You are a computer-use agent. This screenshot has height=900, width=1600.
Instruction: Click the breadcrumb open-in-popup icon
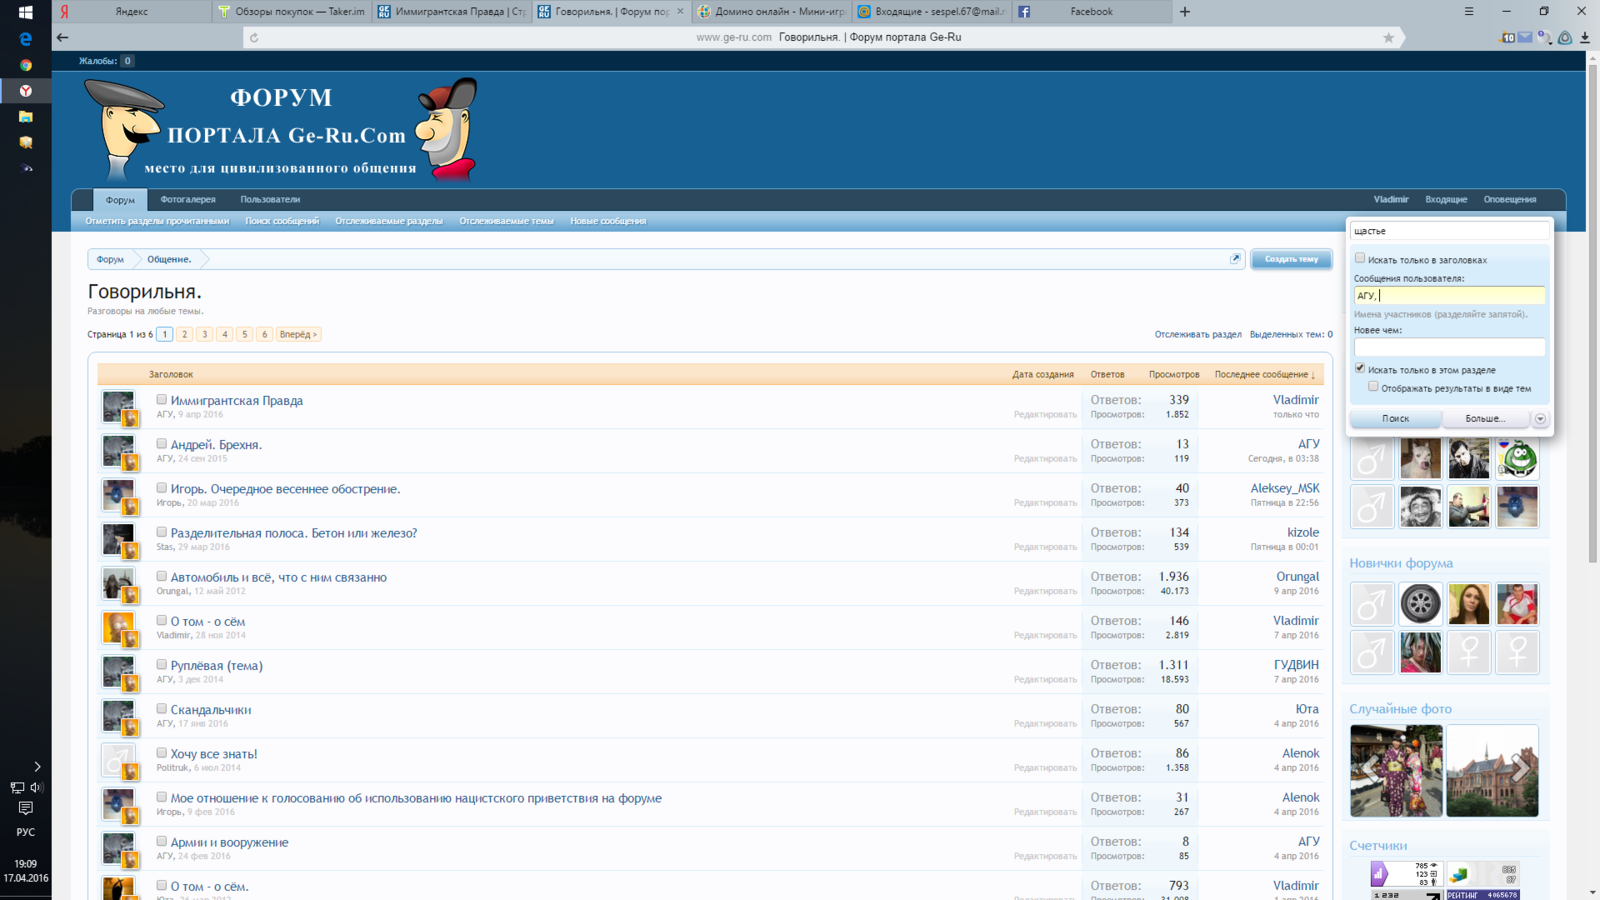pyautogui.click(x=1235, y=259)
